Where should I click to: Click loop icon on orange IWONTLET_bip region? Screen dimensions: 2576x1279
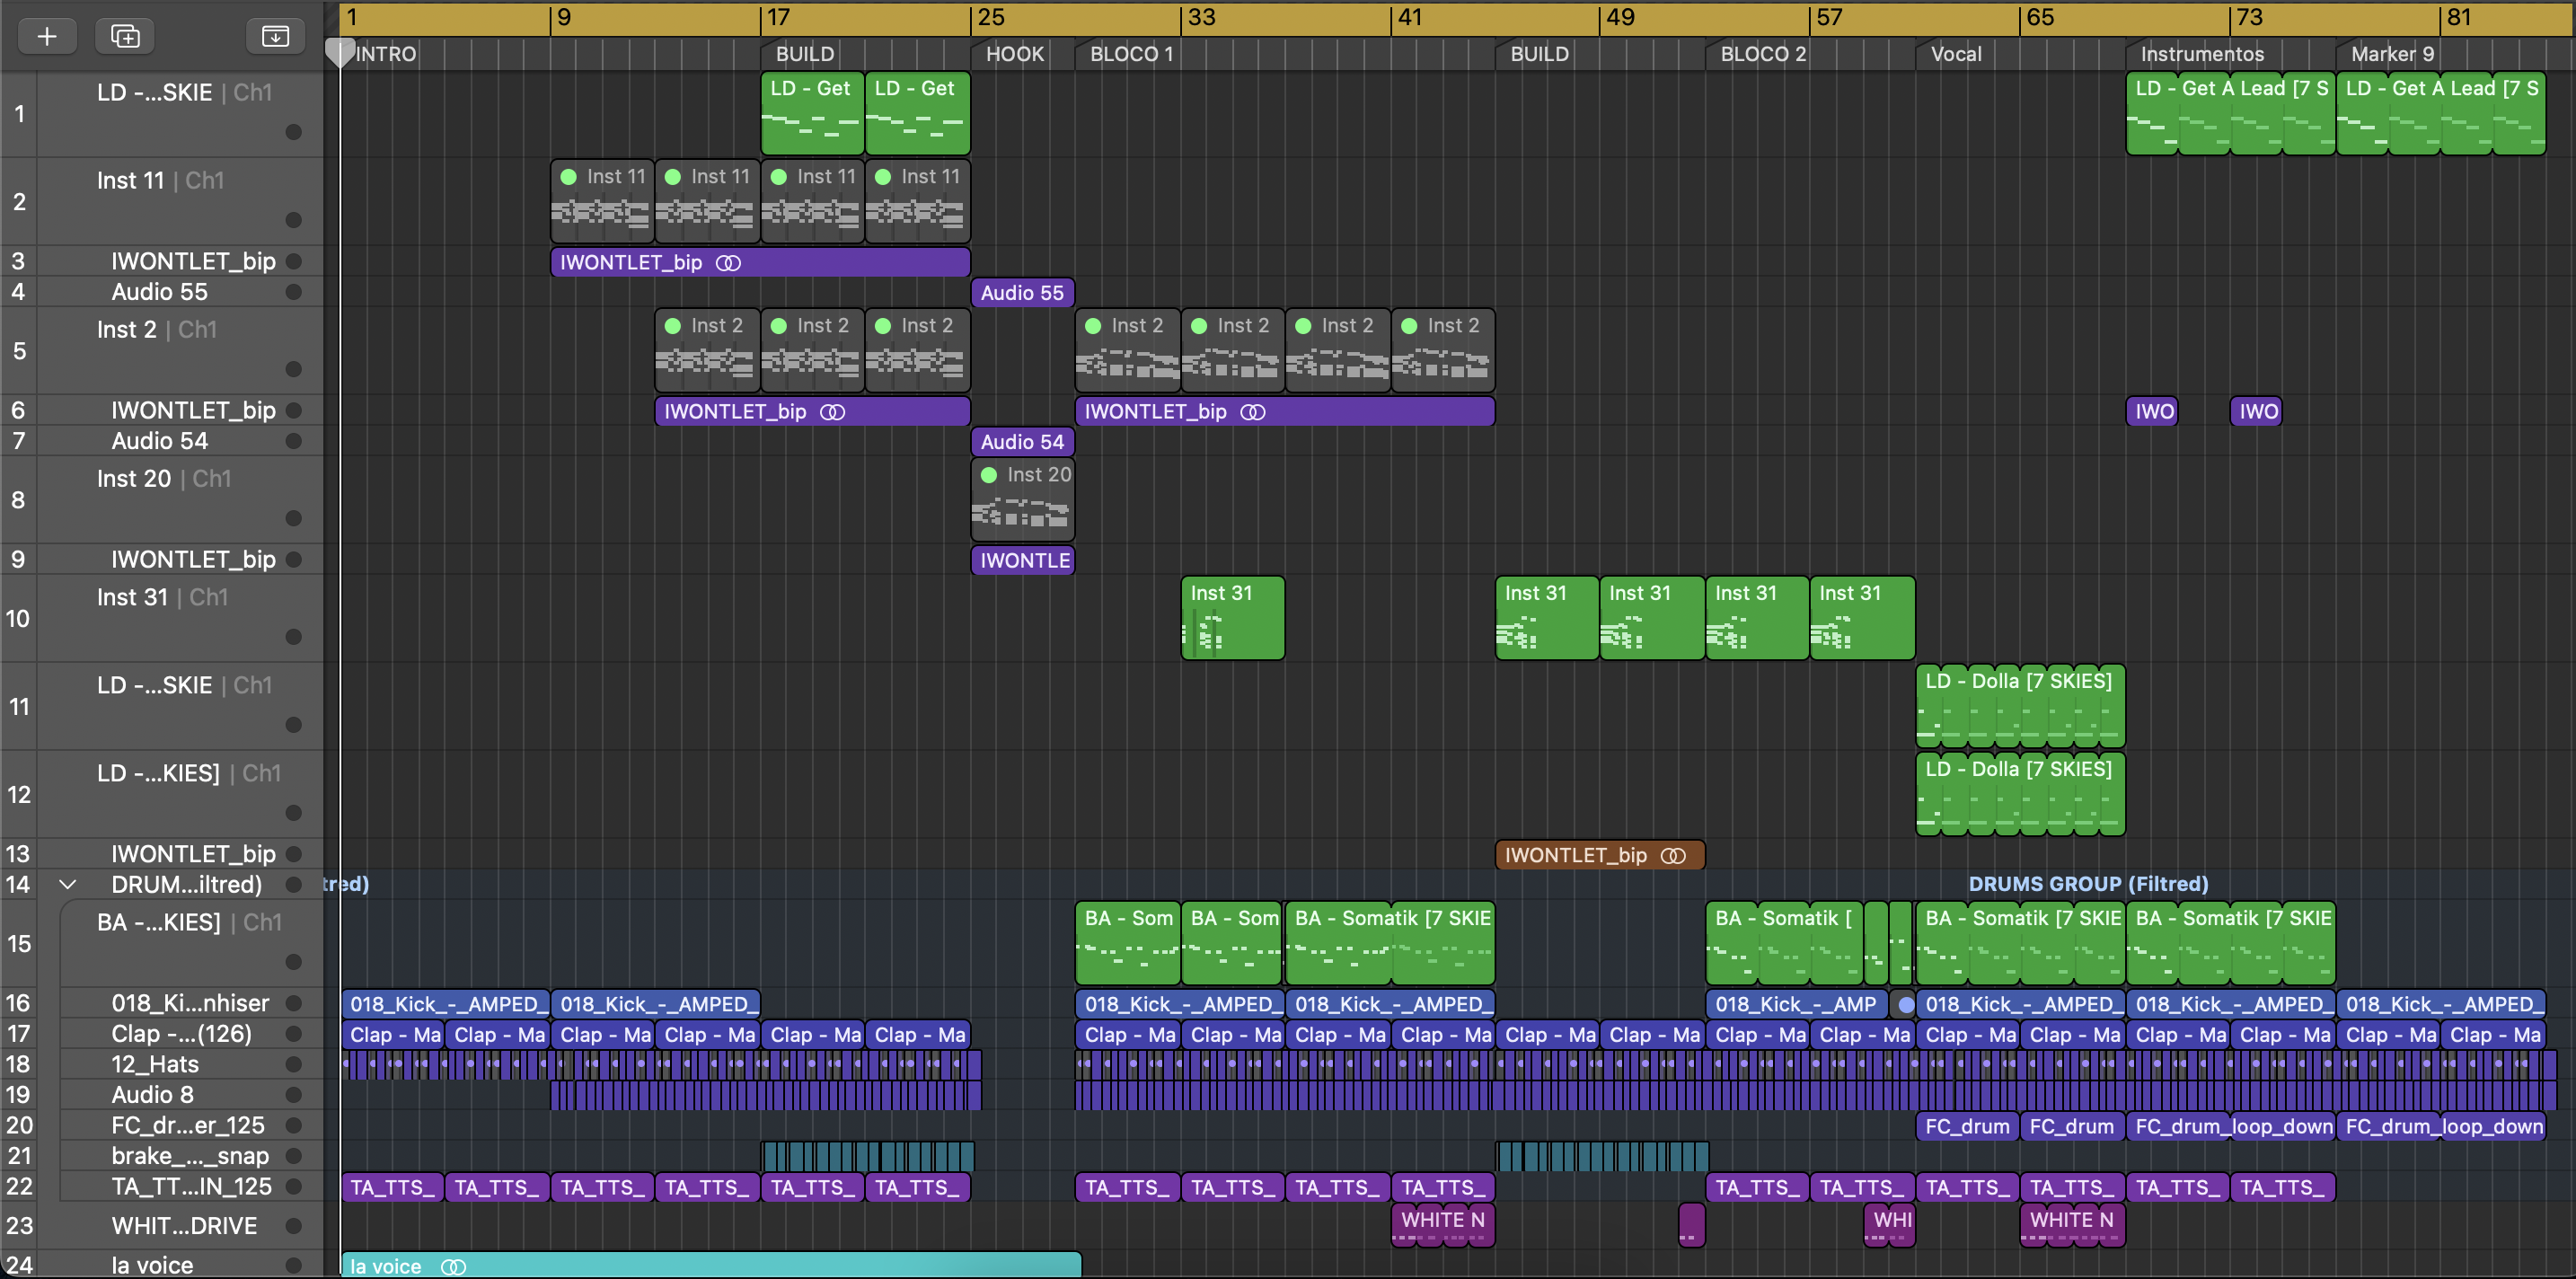click(x=1672, y=855)
